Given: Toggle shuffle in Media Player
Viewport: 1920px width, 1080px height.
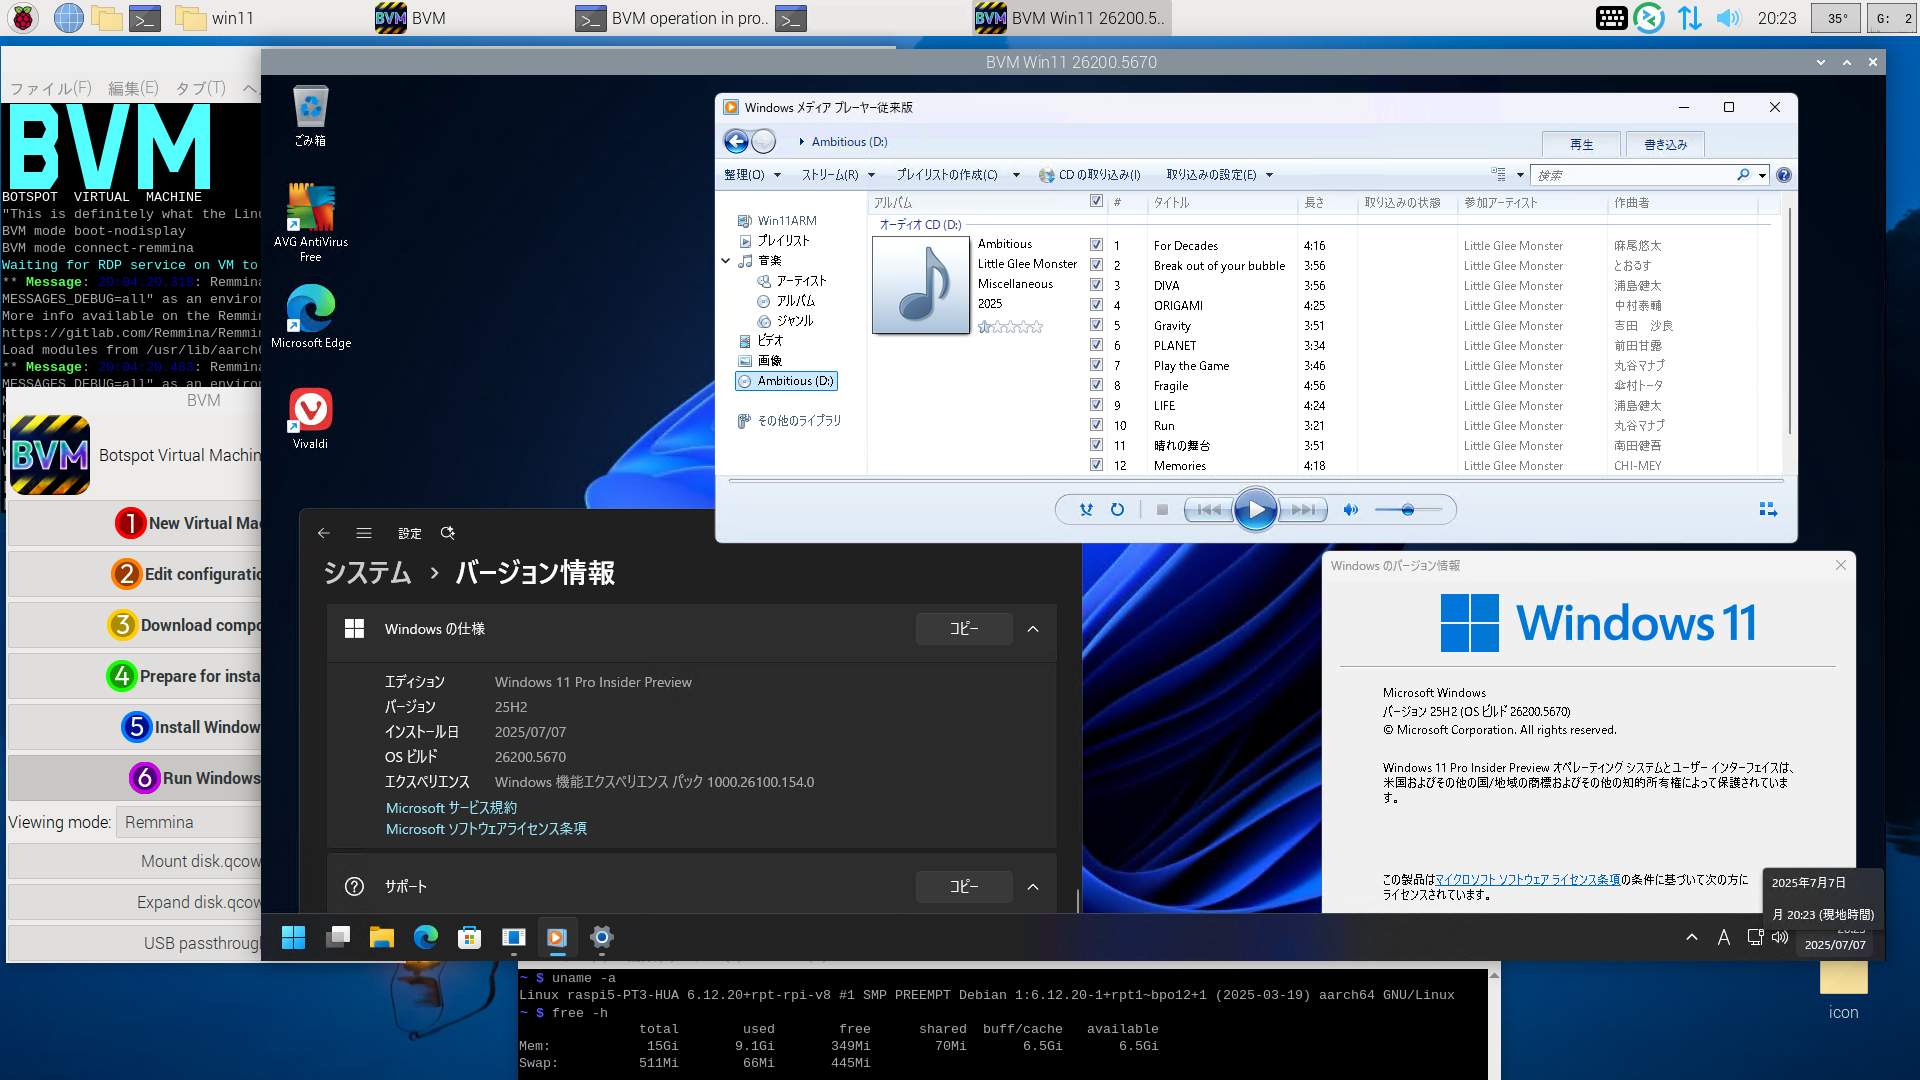Looking at the screenshot, I should point(1086,510).
